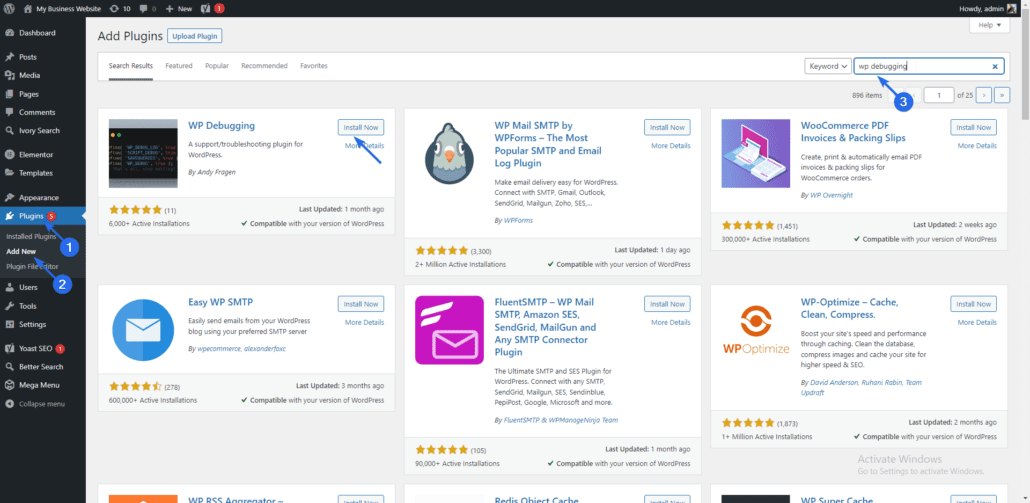Open Mega Menu in sidebar
The width and height of the screenshot is (1030, 503).
click(x=39, y=385)
